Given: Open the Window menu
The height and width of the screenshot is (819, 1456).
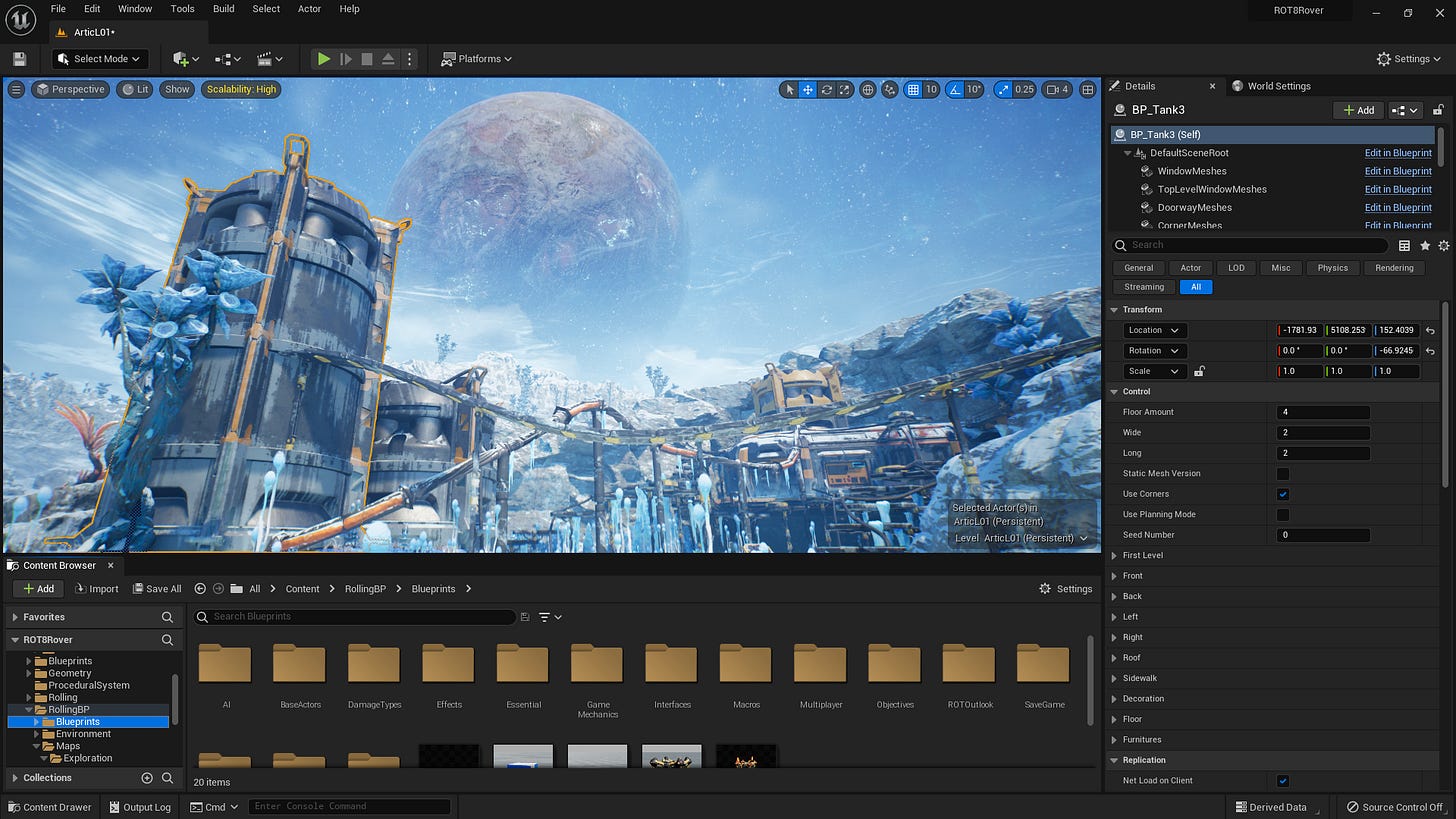Looking at the screenshot, I should [x=135, y=9].
